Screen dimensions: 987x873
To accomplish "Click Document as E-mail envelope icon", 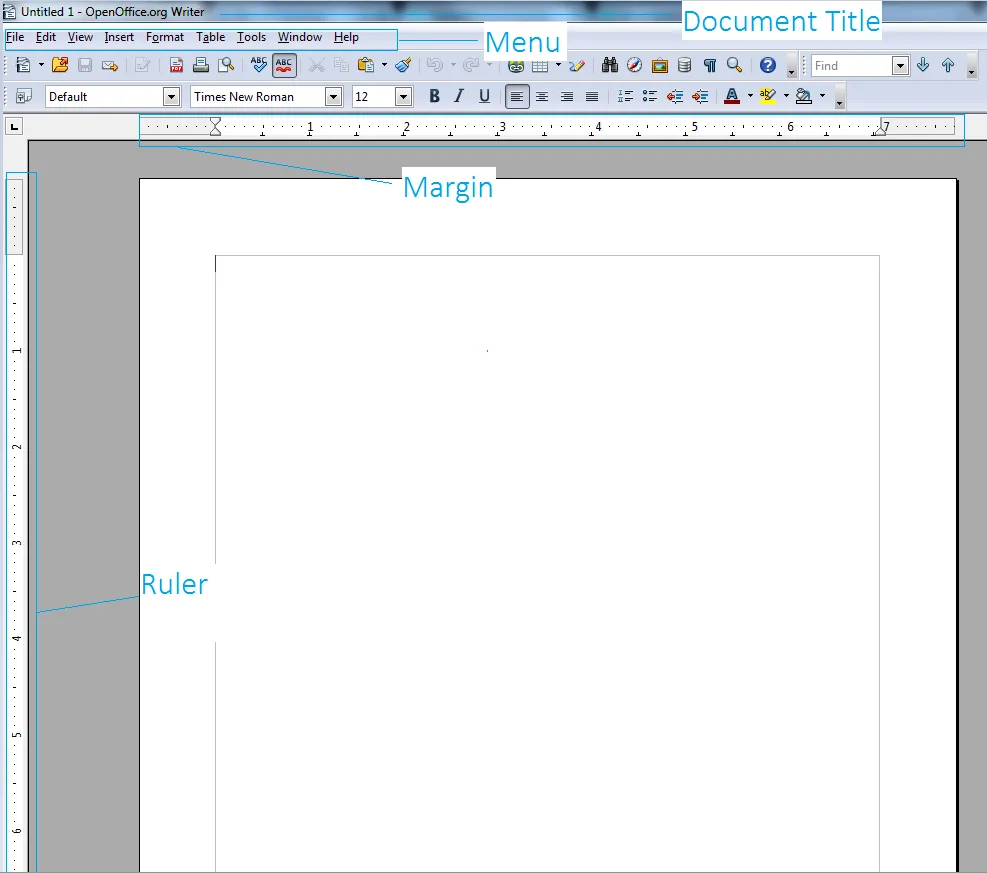I will [110, 65].
